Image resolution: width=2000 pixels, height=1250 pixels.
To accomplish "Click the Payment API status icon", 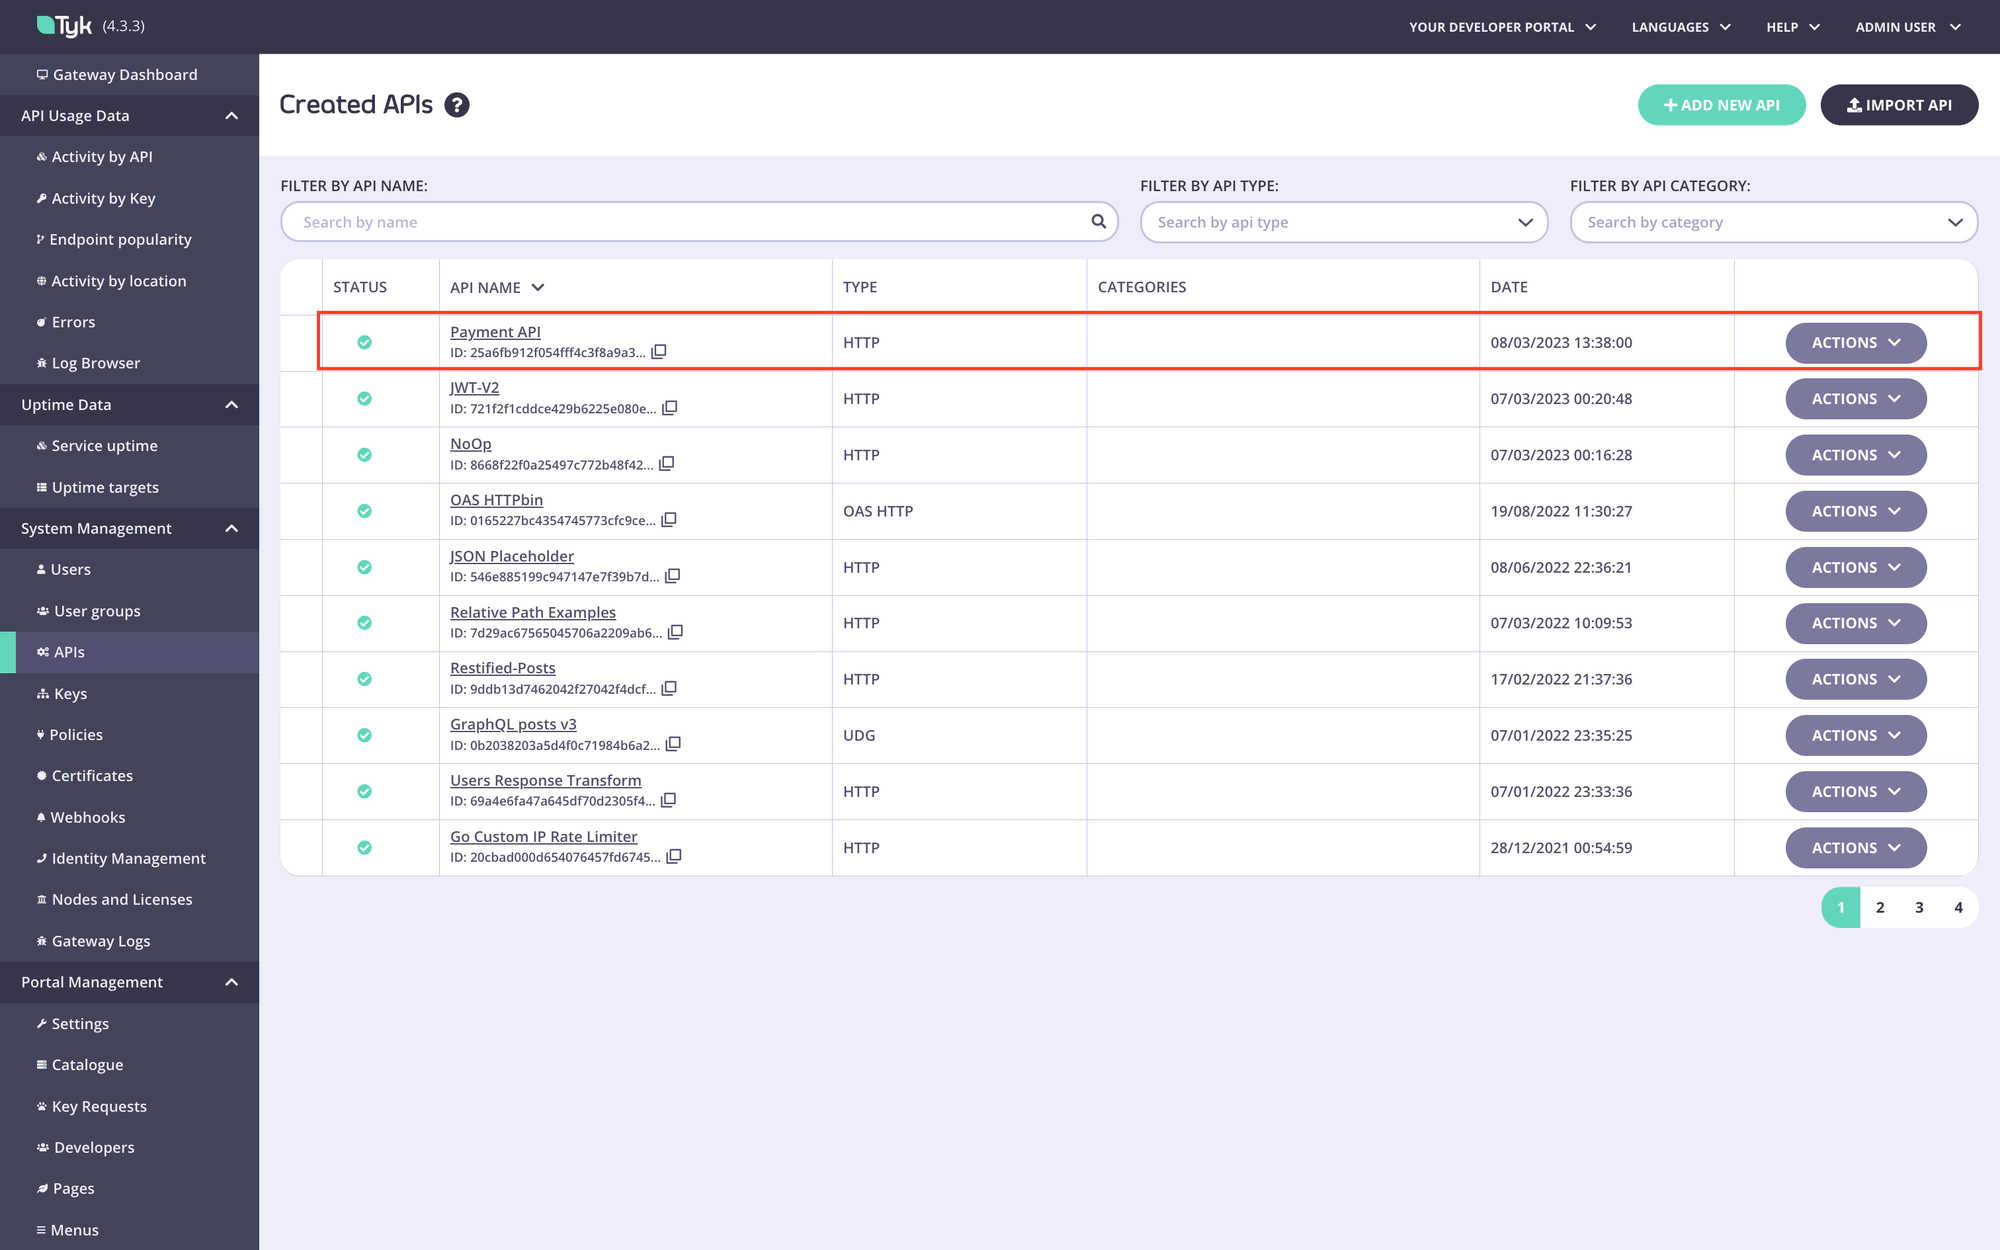I will (x=363, y=341).
